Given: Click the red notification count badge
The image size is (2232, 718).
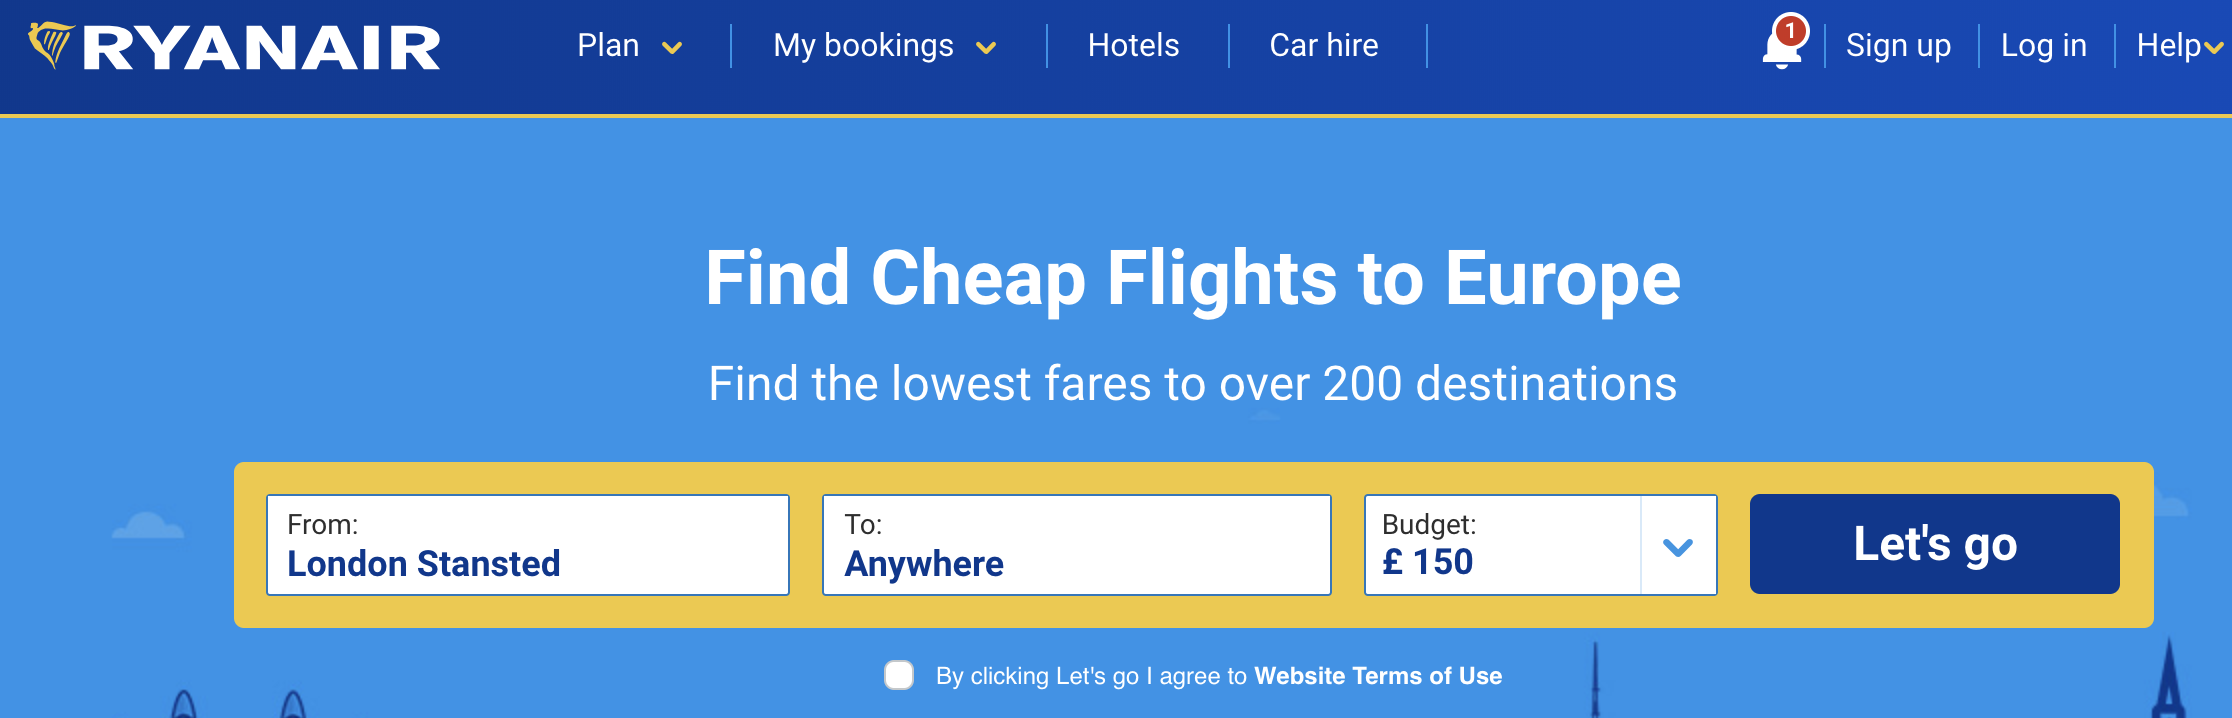Looking at the screenshot, I should [x=1790, y=30].
